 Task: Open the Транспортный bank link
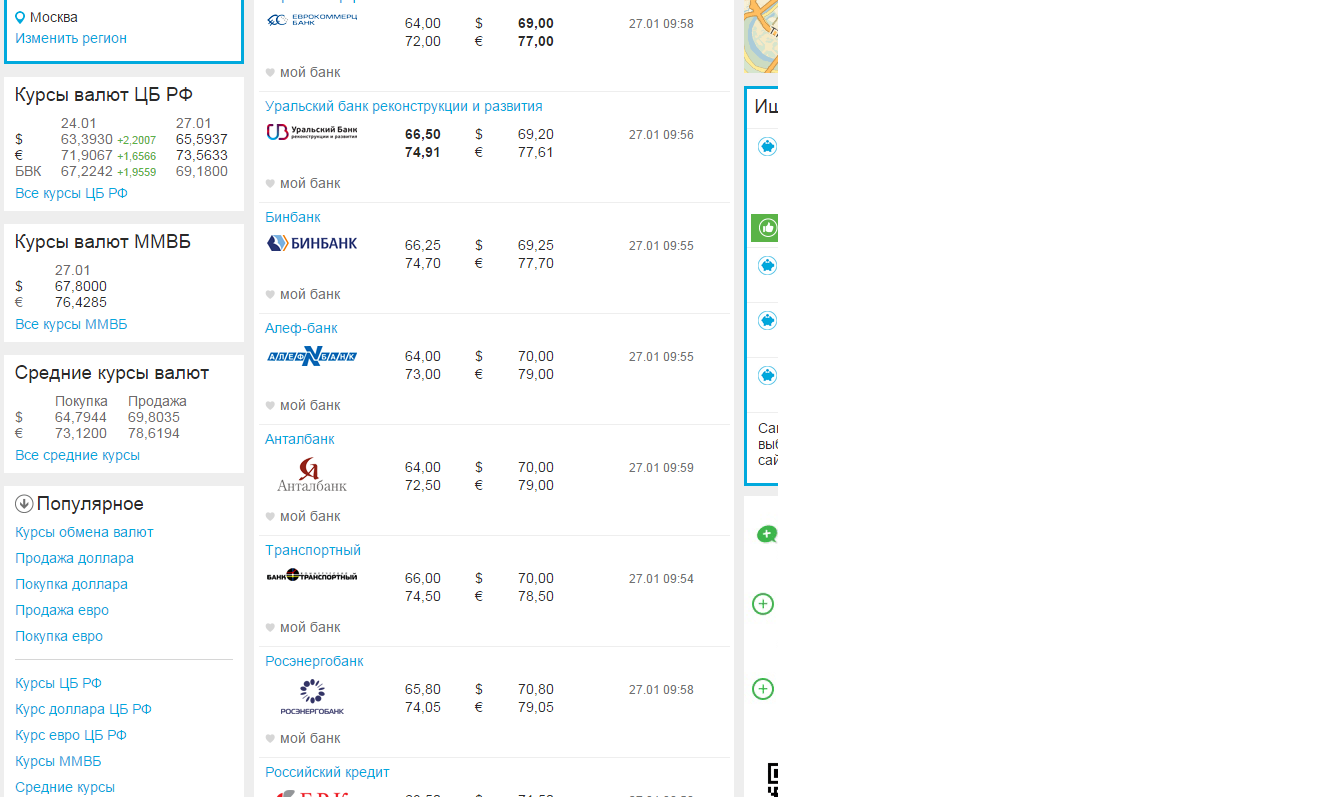pyautogui.click(x=313, y=550)
